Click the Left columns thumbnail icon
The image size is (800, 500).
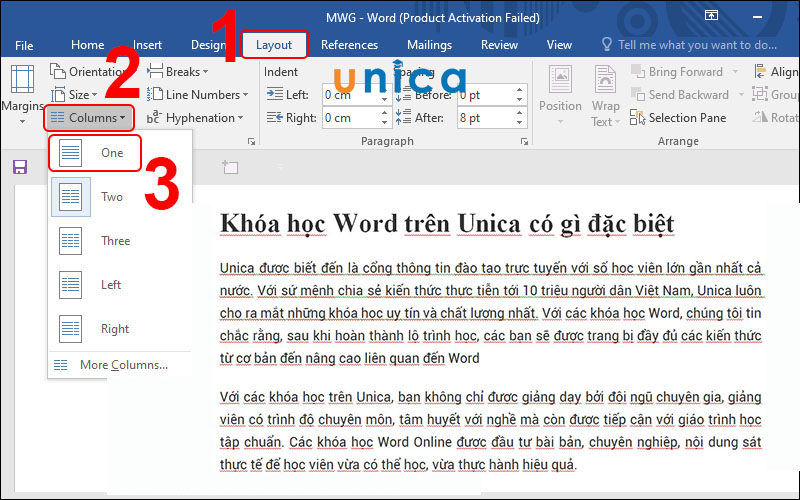[x=70, y=285]
